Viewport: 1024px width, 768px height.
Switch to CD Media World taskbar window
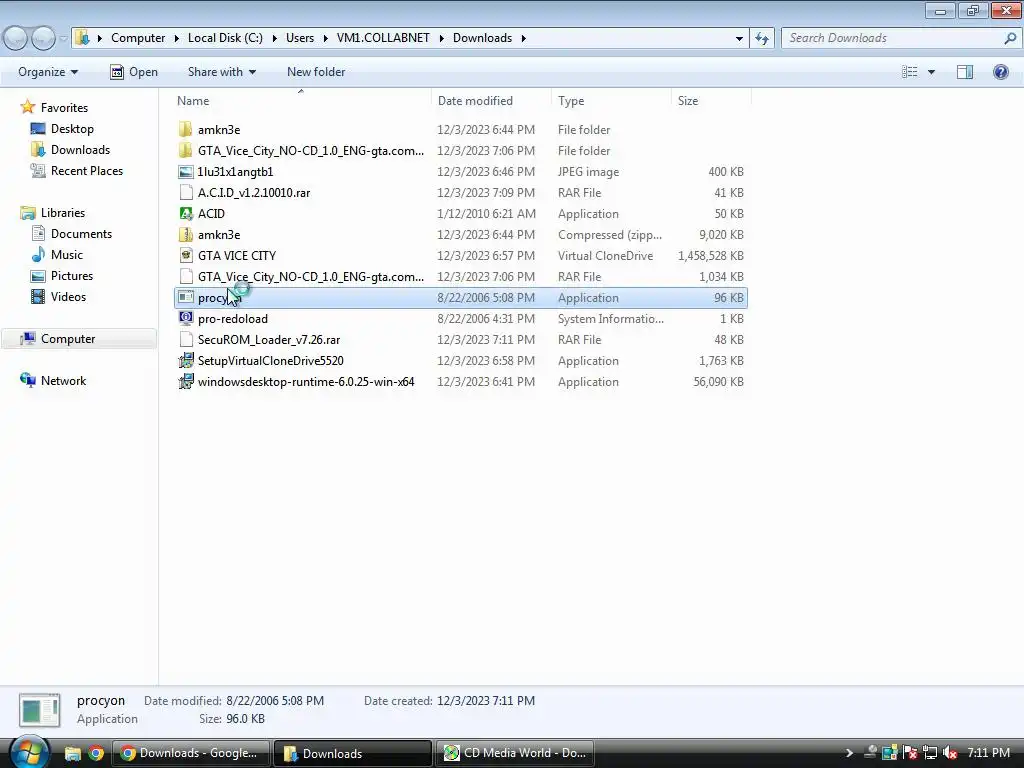click(x=515, y=754)
